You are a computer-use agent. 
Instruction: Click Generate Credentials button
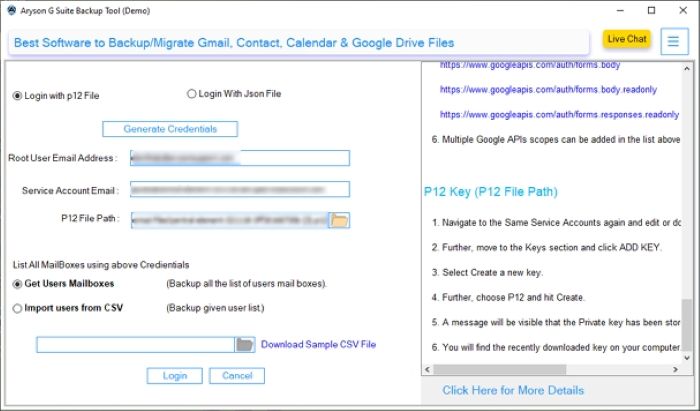170,129
